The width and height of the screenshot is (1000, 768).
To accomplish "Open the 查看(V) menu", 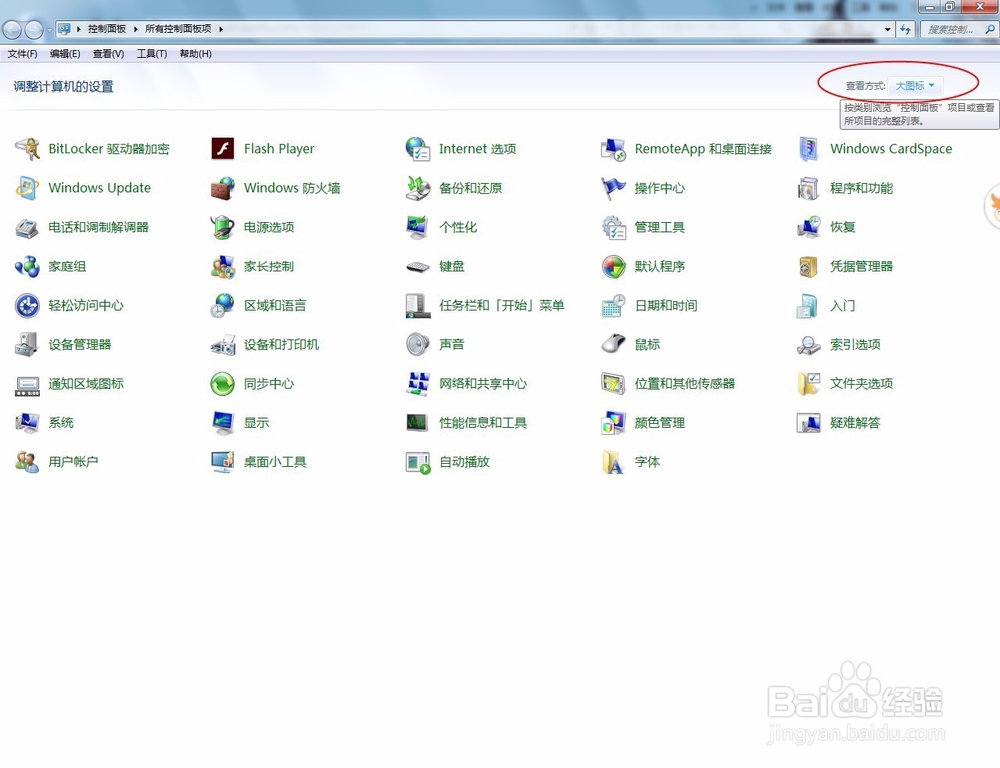I will pyautogui.click(x=108, y=54).
